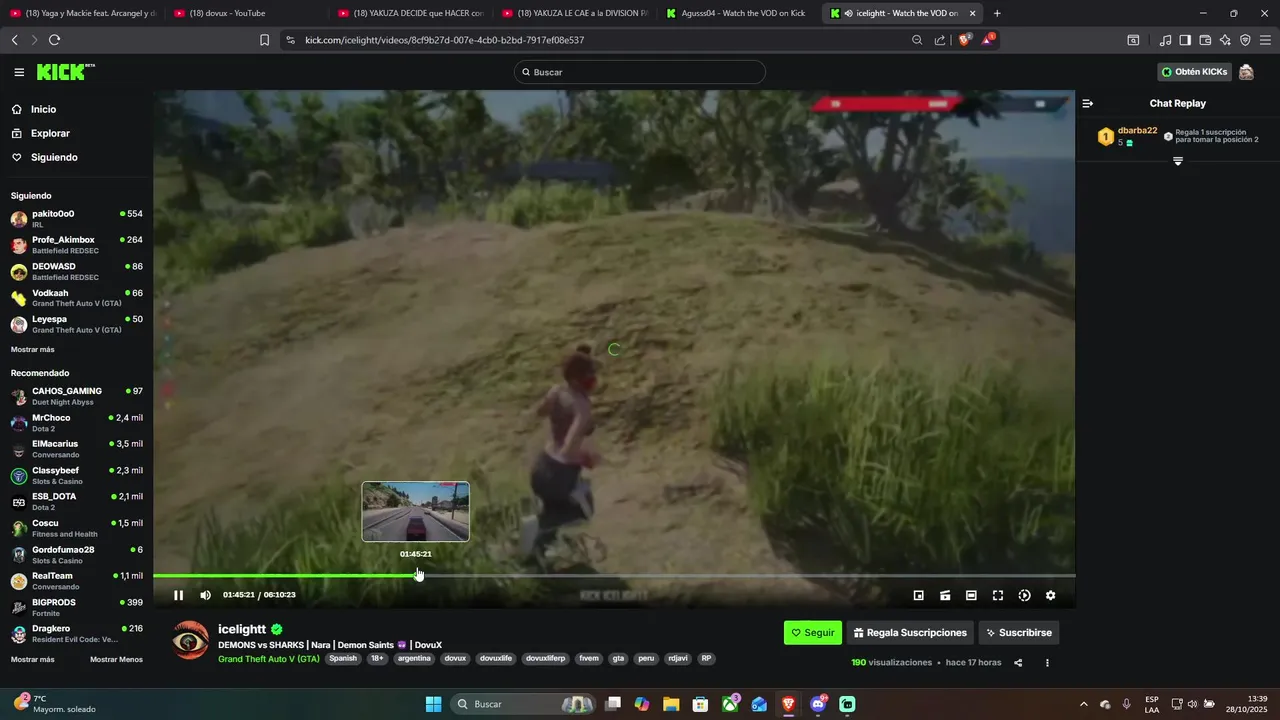Screen dimensions: 1280x720
Task: Show more followed channels (Mostrar más under Siguiendo)
Action: [33, 349]
